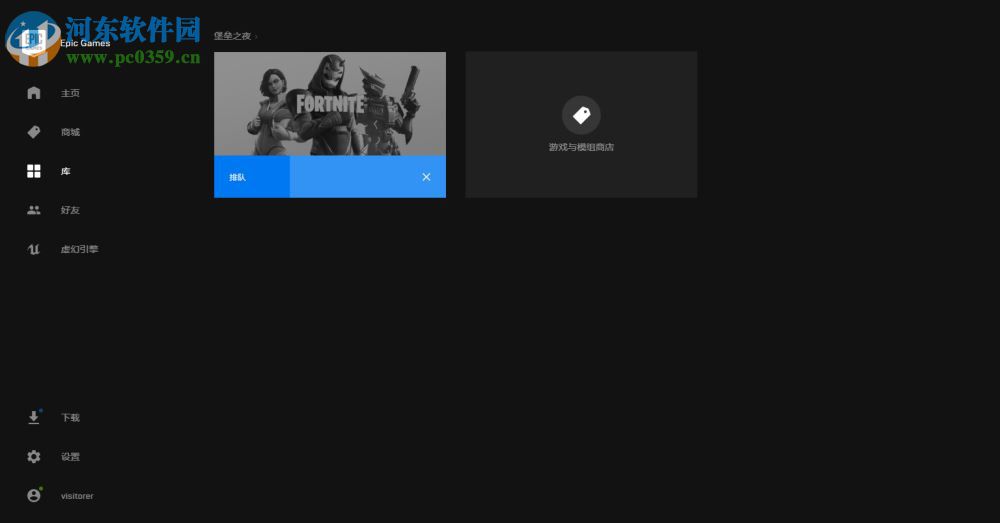
Task: Open the 虚幻引擎 menu label
Action: (80, 249)
